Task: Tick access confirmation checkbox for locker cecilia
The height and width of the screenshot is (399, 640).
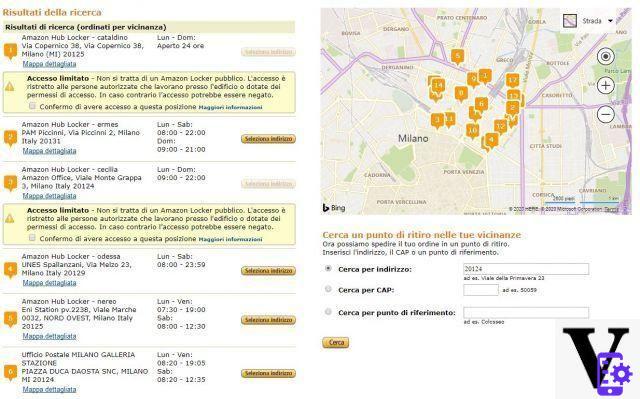Action: coord(32,238)
